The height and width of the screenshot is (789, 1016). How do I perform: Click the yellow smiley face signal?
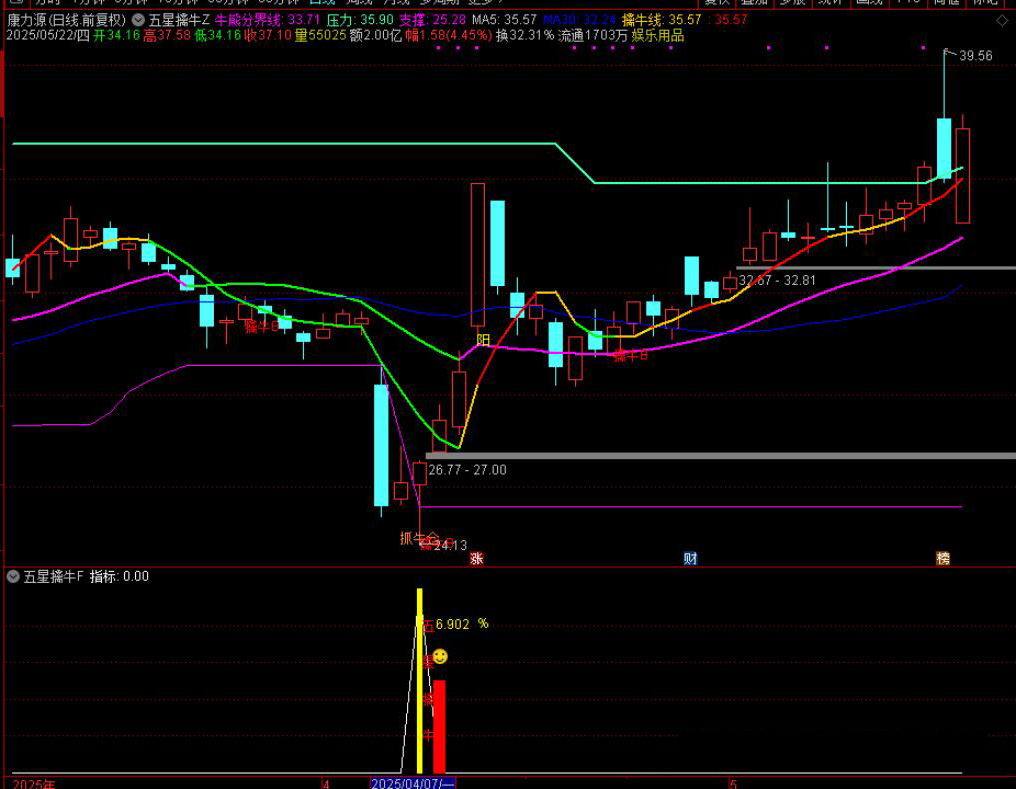[x=440, y=656]
